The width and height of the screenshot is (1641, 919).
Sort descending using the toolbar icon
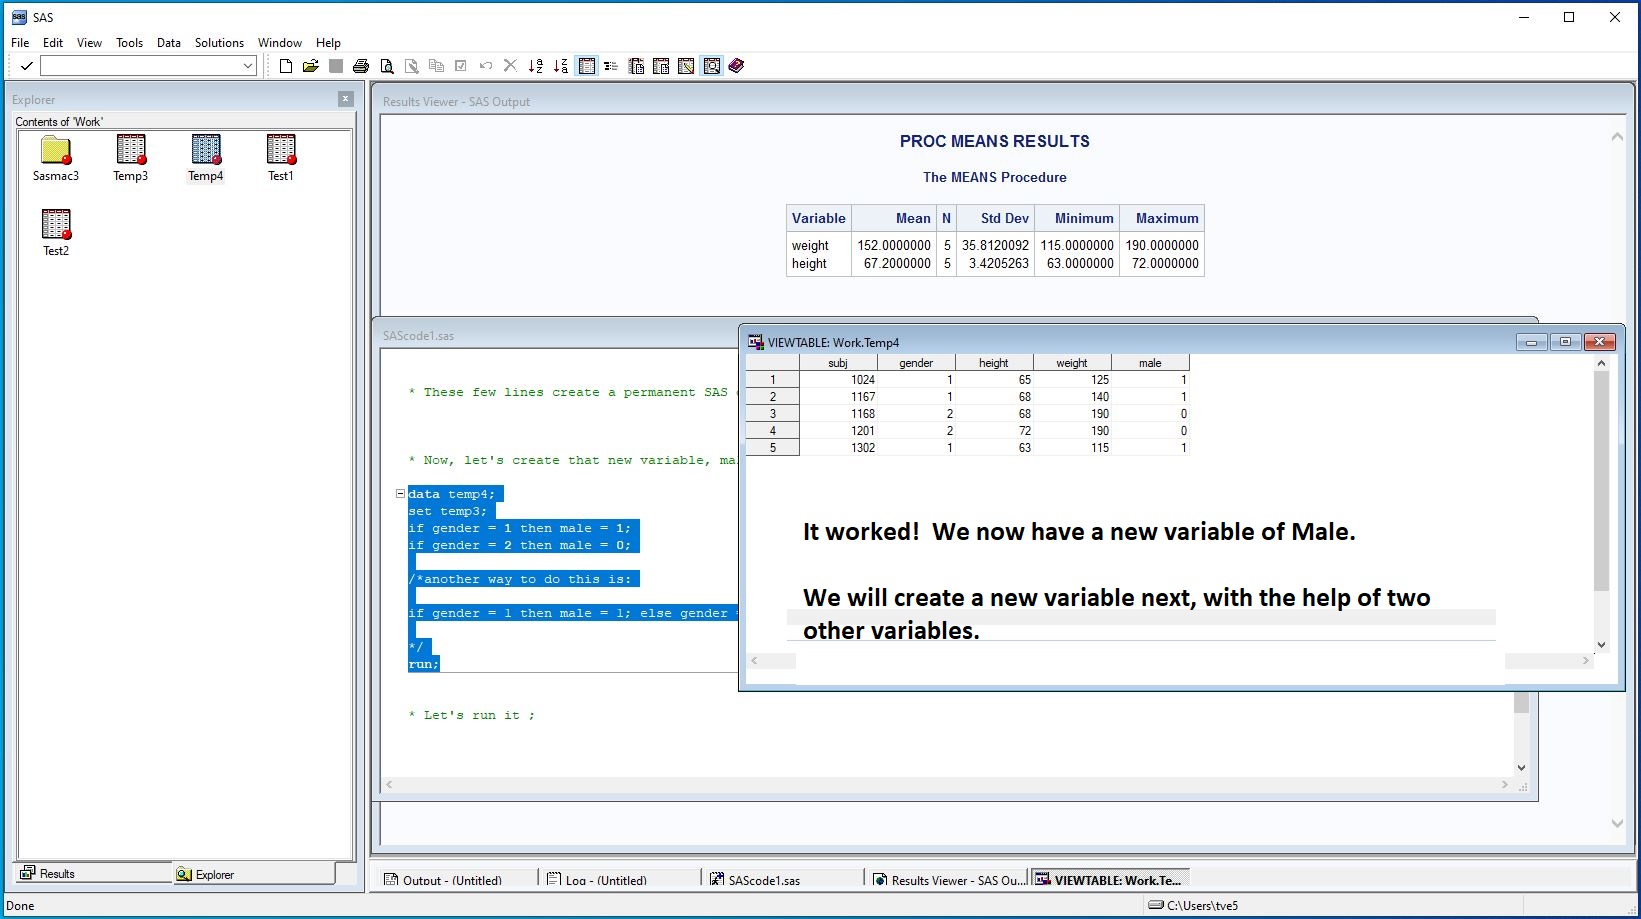[561, 66]
